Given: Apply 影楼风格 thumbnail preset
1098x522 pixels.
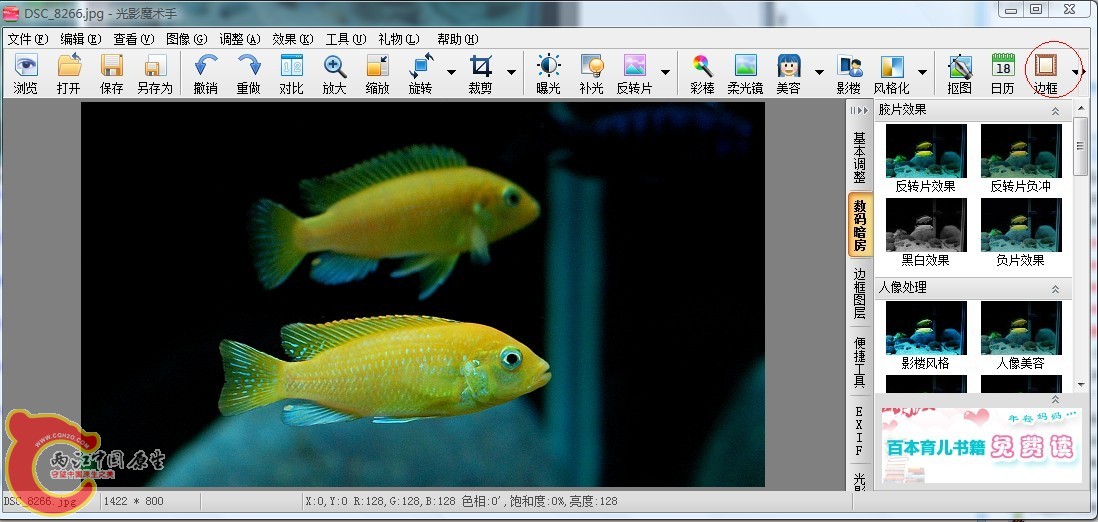Looking at the screenshot, I should 926,336.
